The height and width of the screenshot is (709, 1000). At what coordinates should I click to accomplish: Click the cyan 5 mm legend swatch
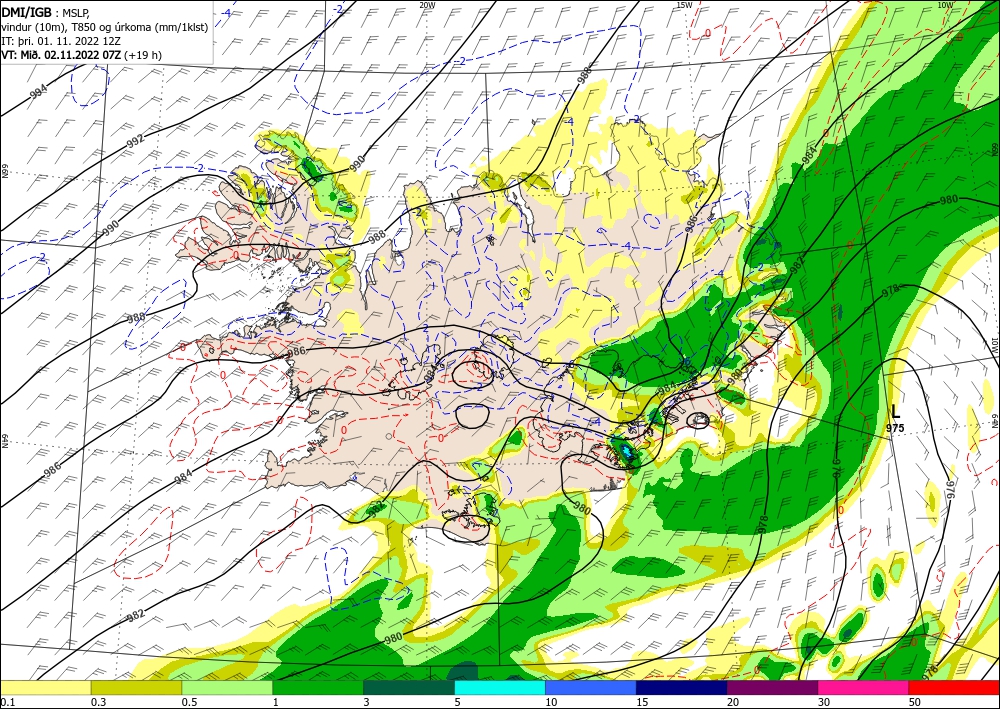click(x=499, y=688)
